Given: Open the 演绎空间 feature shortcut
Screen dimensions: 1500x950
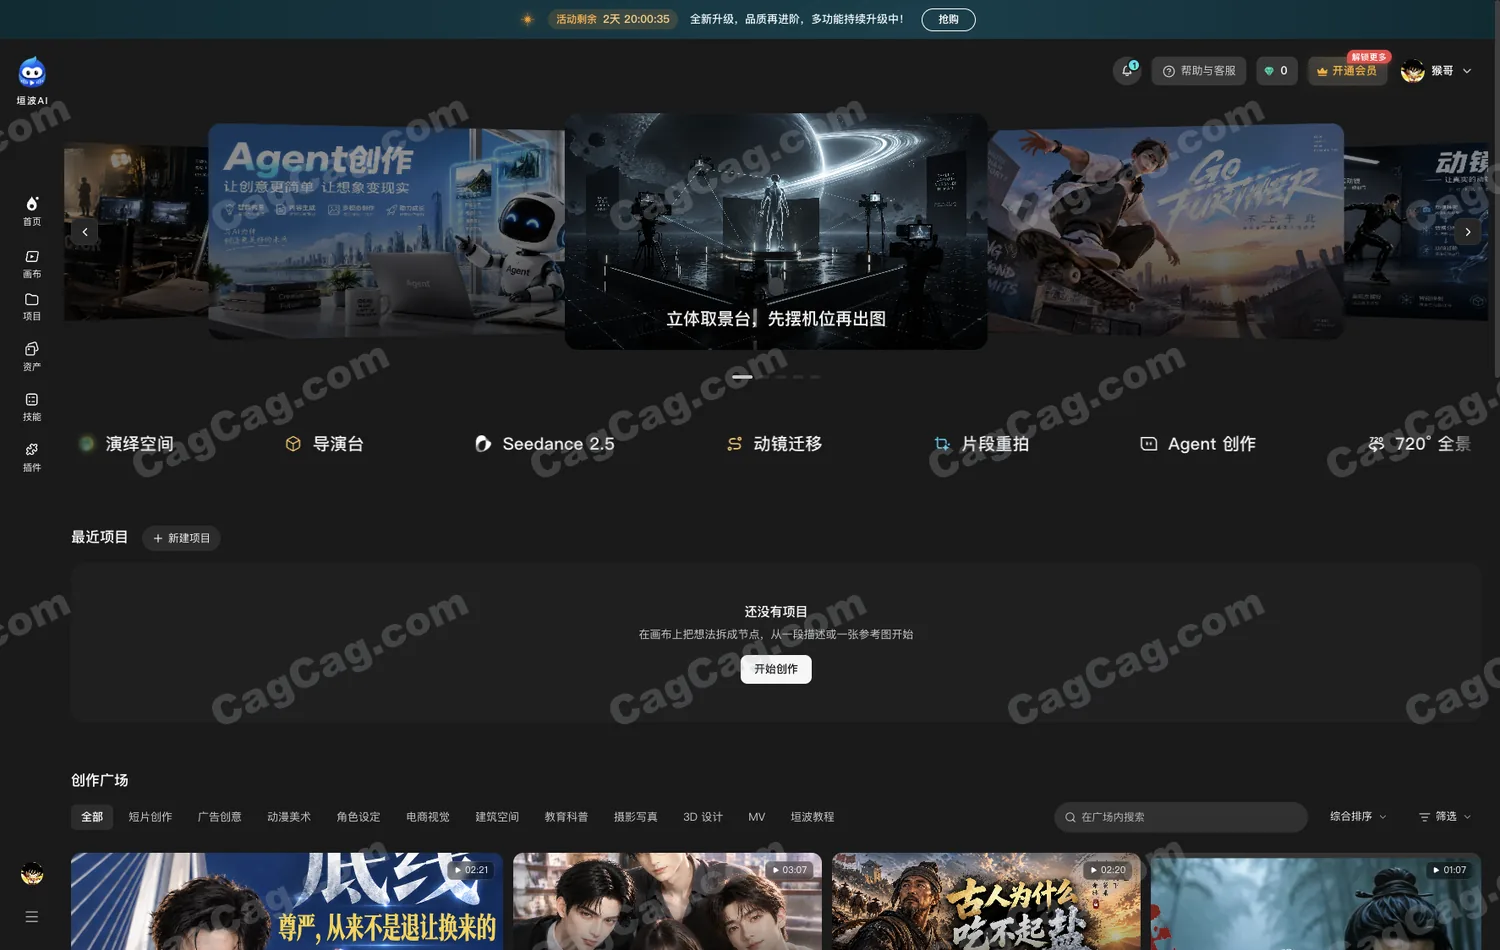Looking at the screenshot, I should [x=127, y=444].
